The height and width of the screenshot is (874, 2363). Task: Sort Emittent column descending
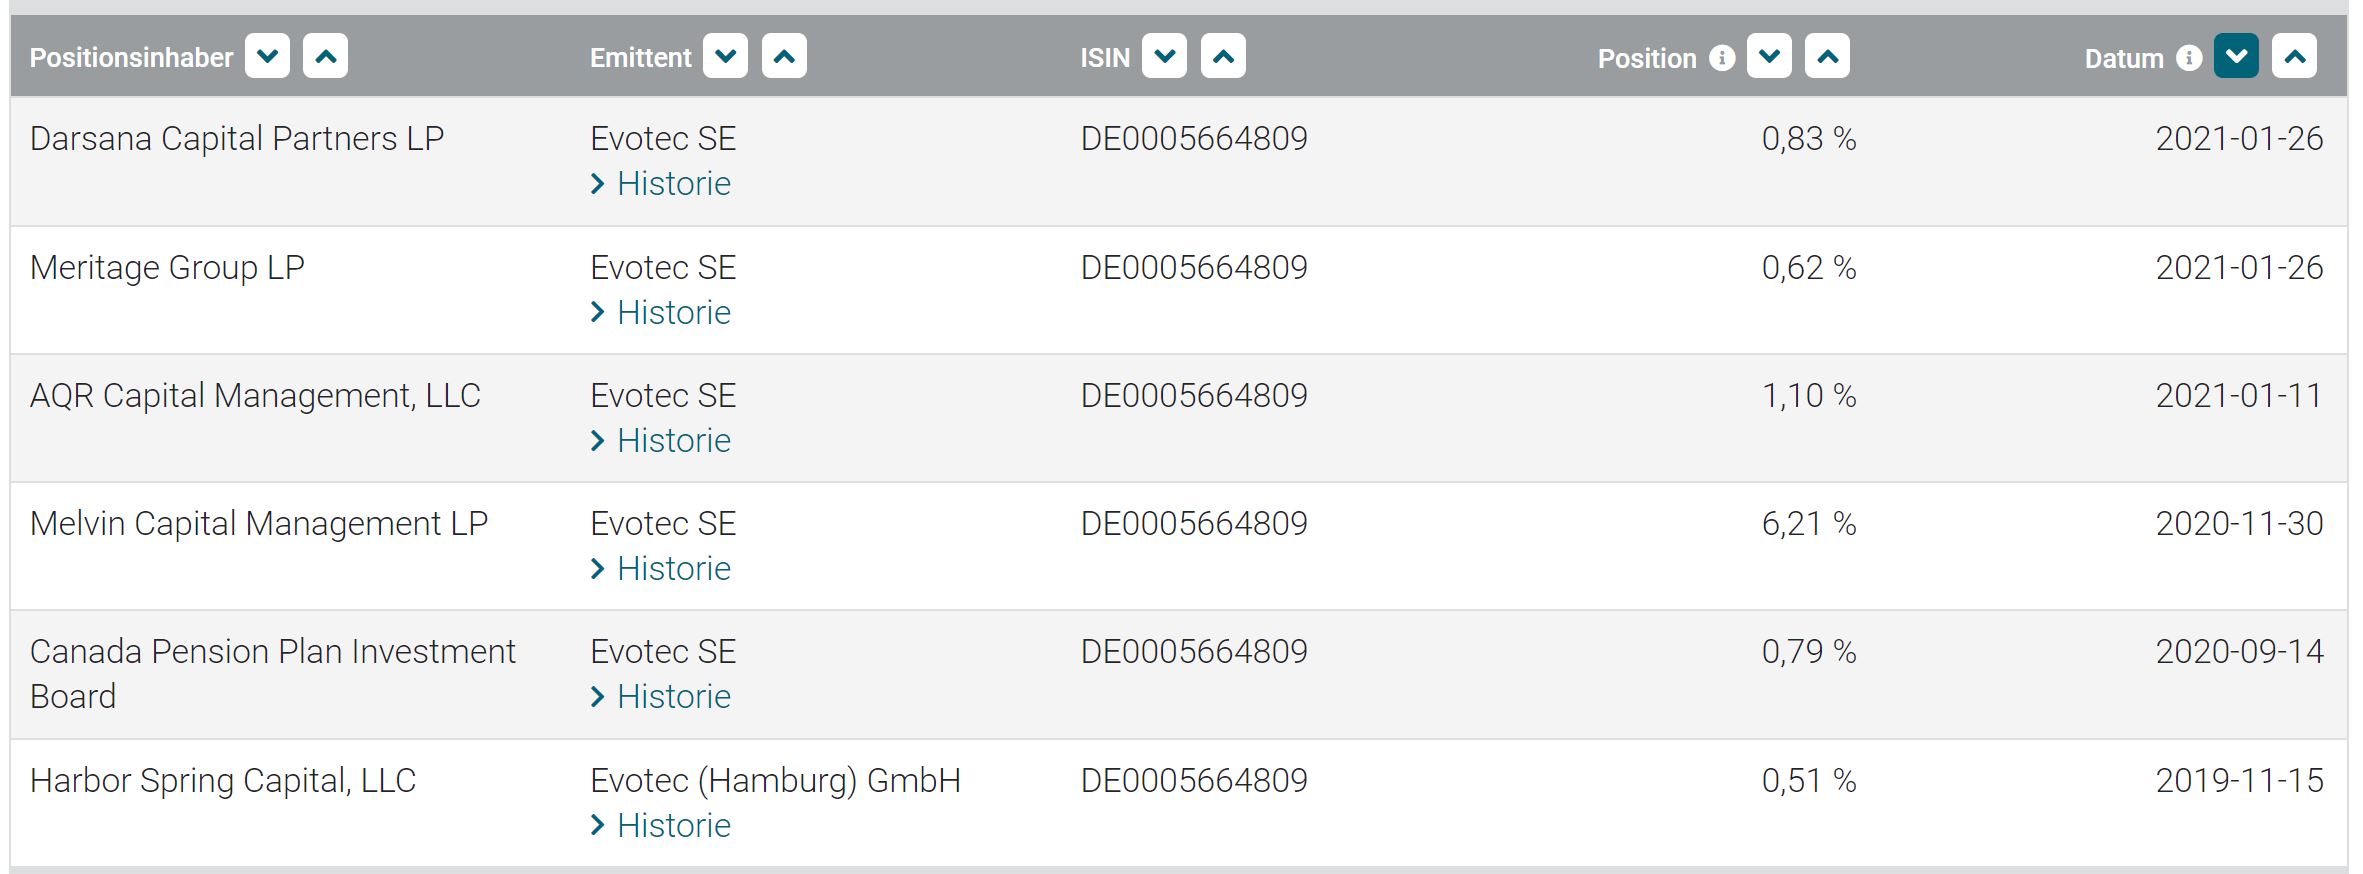[725, 56]
